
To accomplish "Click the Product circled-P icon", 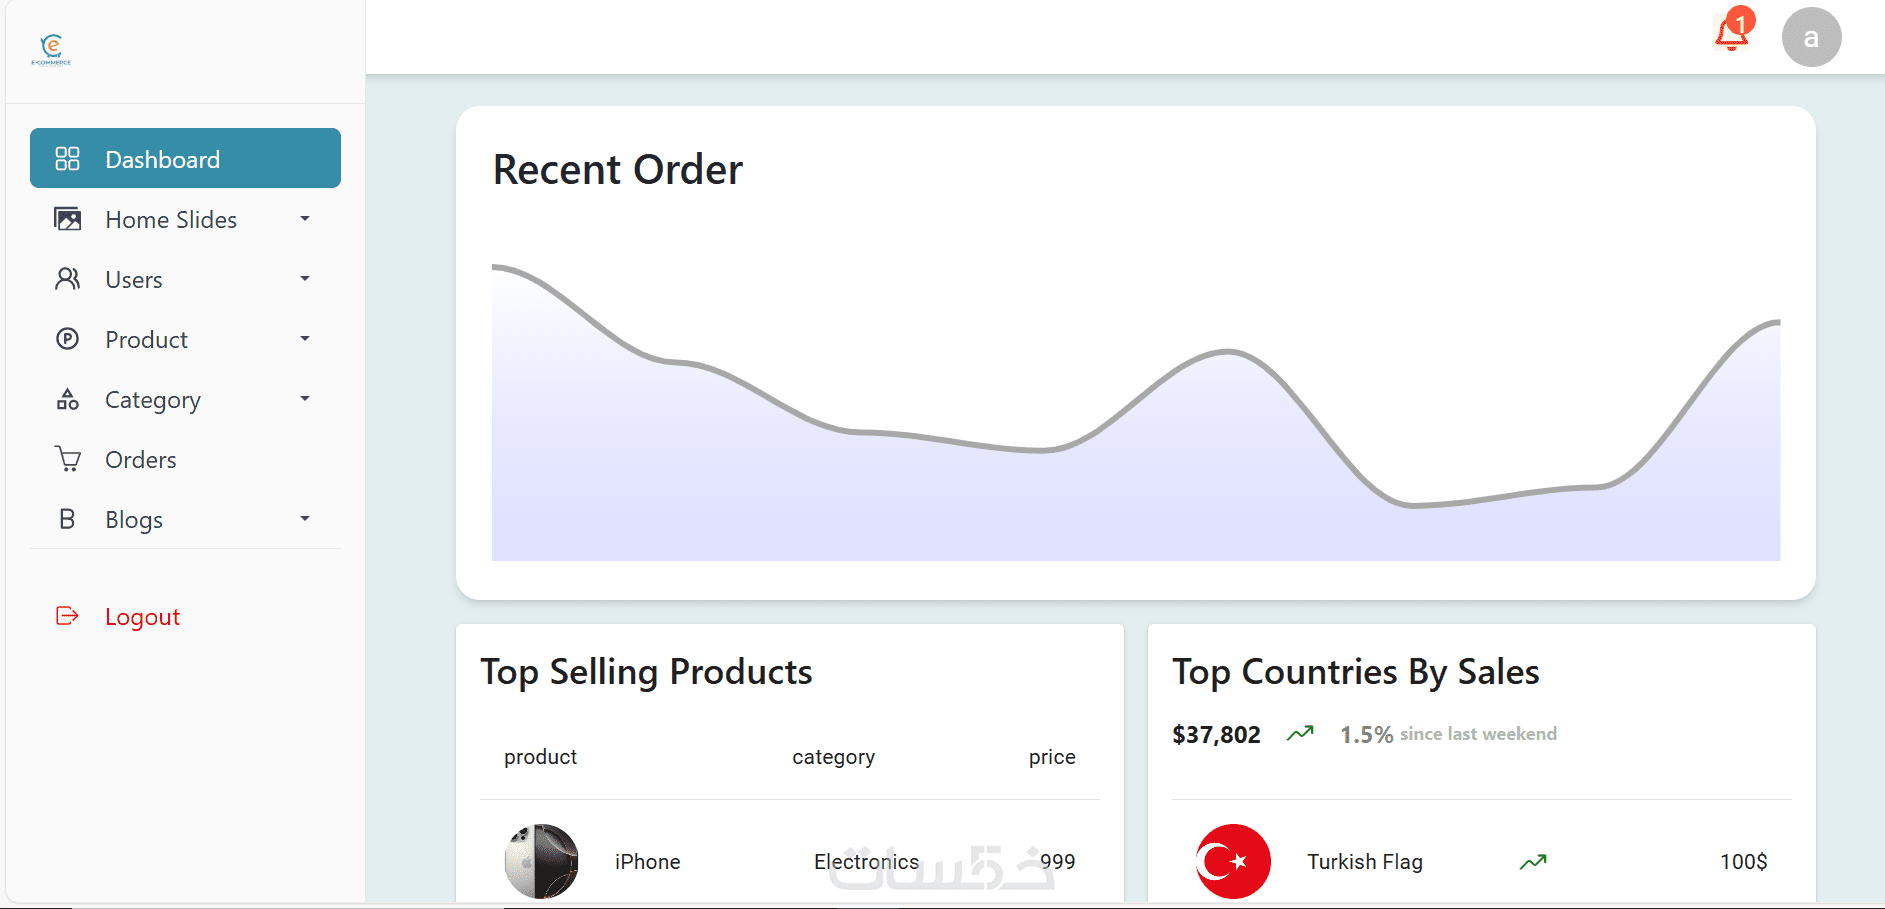I will [x=67, y=339].
